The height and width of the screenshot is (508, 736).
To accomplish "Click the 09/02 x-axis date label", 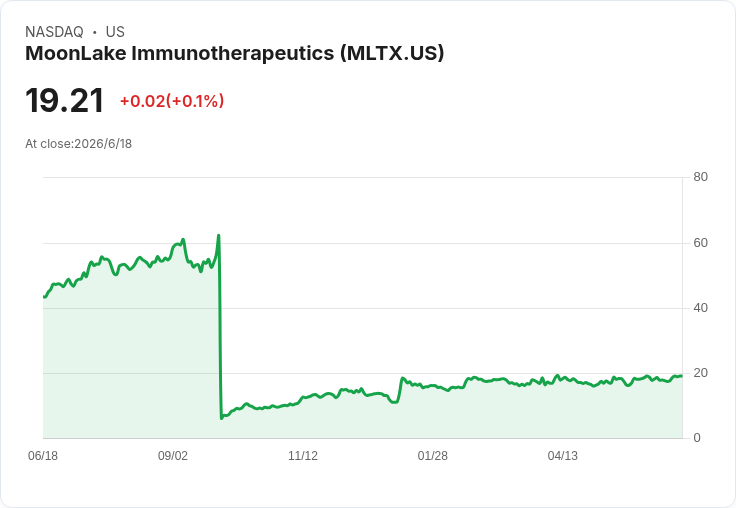I will tap(173, 455).
